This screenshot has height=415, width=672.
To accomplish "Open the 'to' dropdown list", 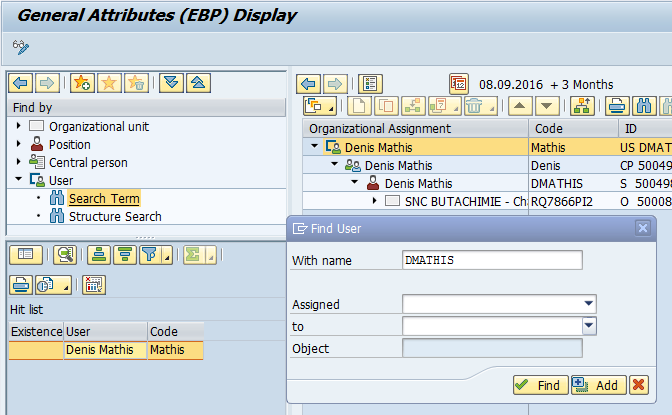I will coord(588,326).
